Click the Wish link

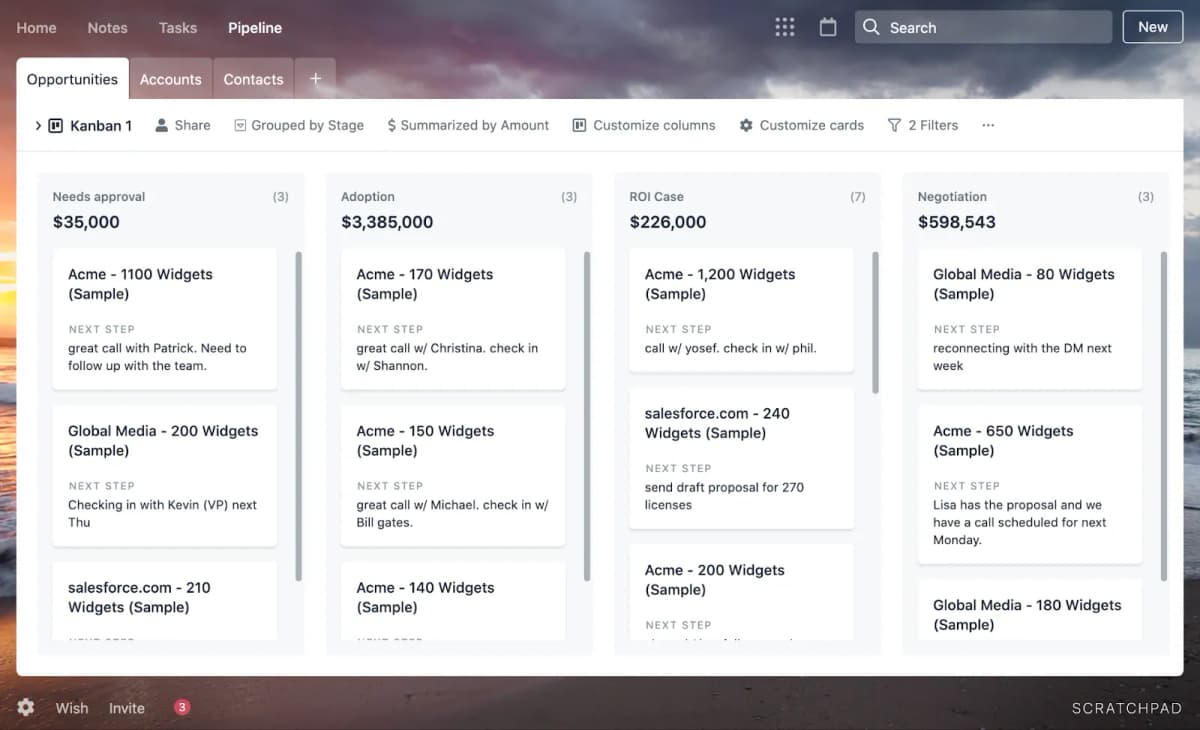coord(72,707)
